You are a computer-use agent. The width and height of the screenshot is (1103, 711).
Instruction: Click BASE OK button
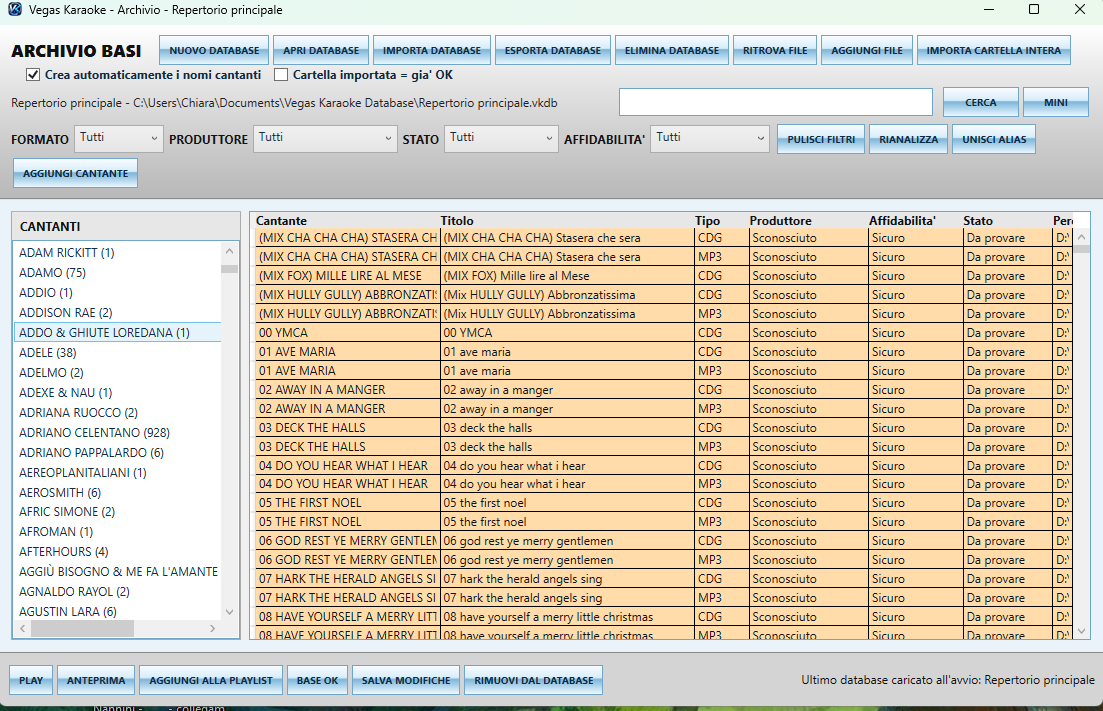click(x=317, y=680)
